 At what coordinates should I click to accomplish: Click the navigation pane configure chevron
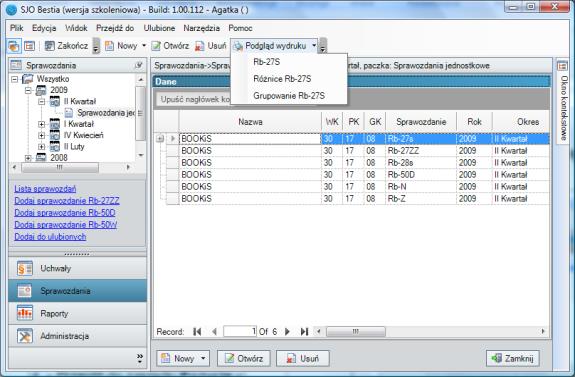coord(140,358)
